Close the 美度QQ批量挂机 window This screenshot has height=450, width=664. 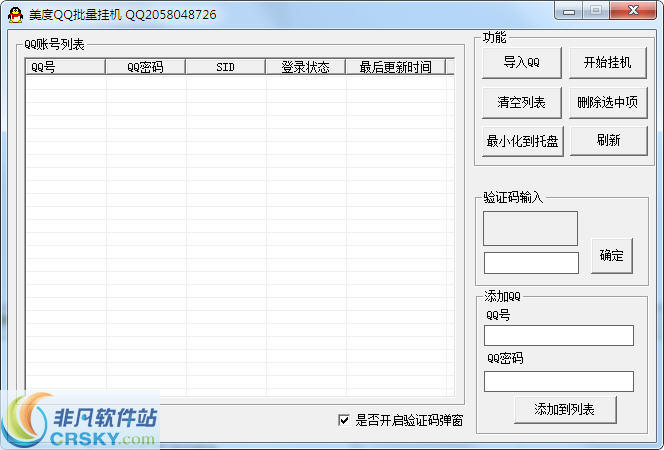coord(633,11)
